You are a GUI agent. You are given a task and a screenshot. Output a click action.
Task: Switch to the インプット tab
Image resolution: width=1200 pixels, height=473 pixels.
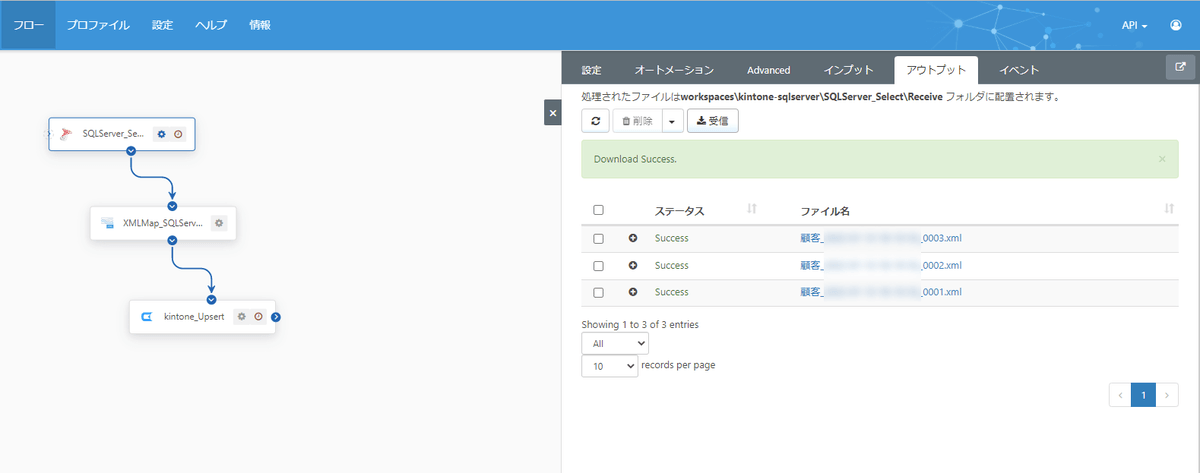pos(849,70)
